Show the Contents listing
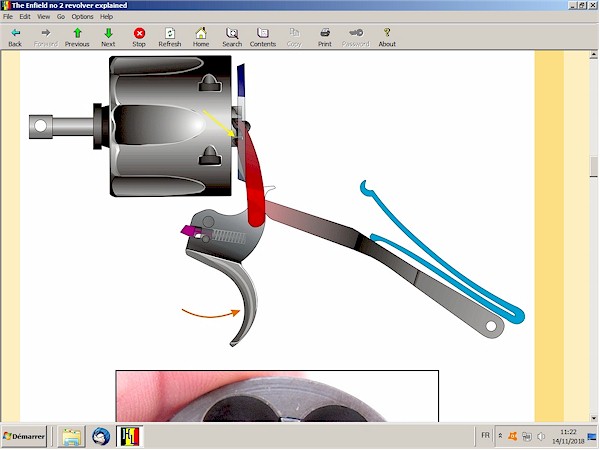This screenshot has height=450, width=600. [263, 37]
